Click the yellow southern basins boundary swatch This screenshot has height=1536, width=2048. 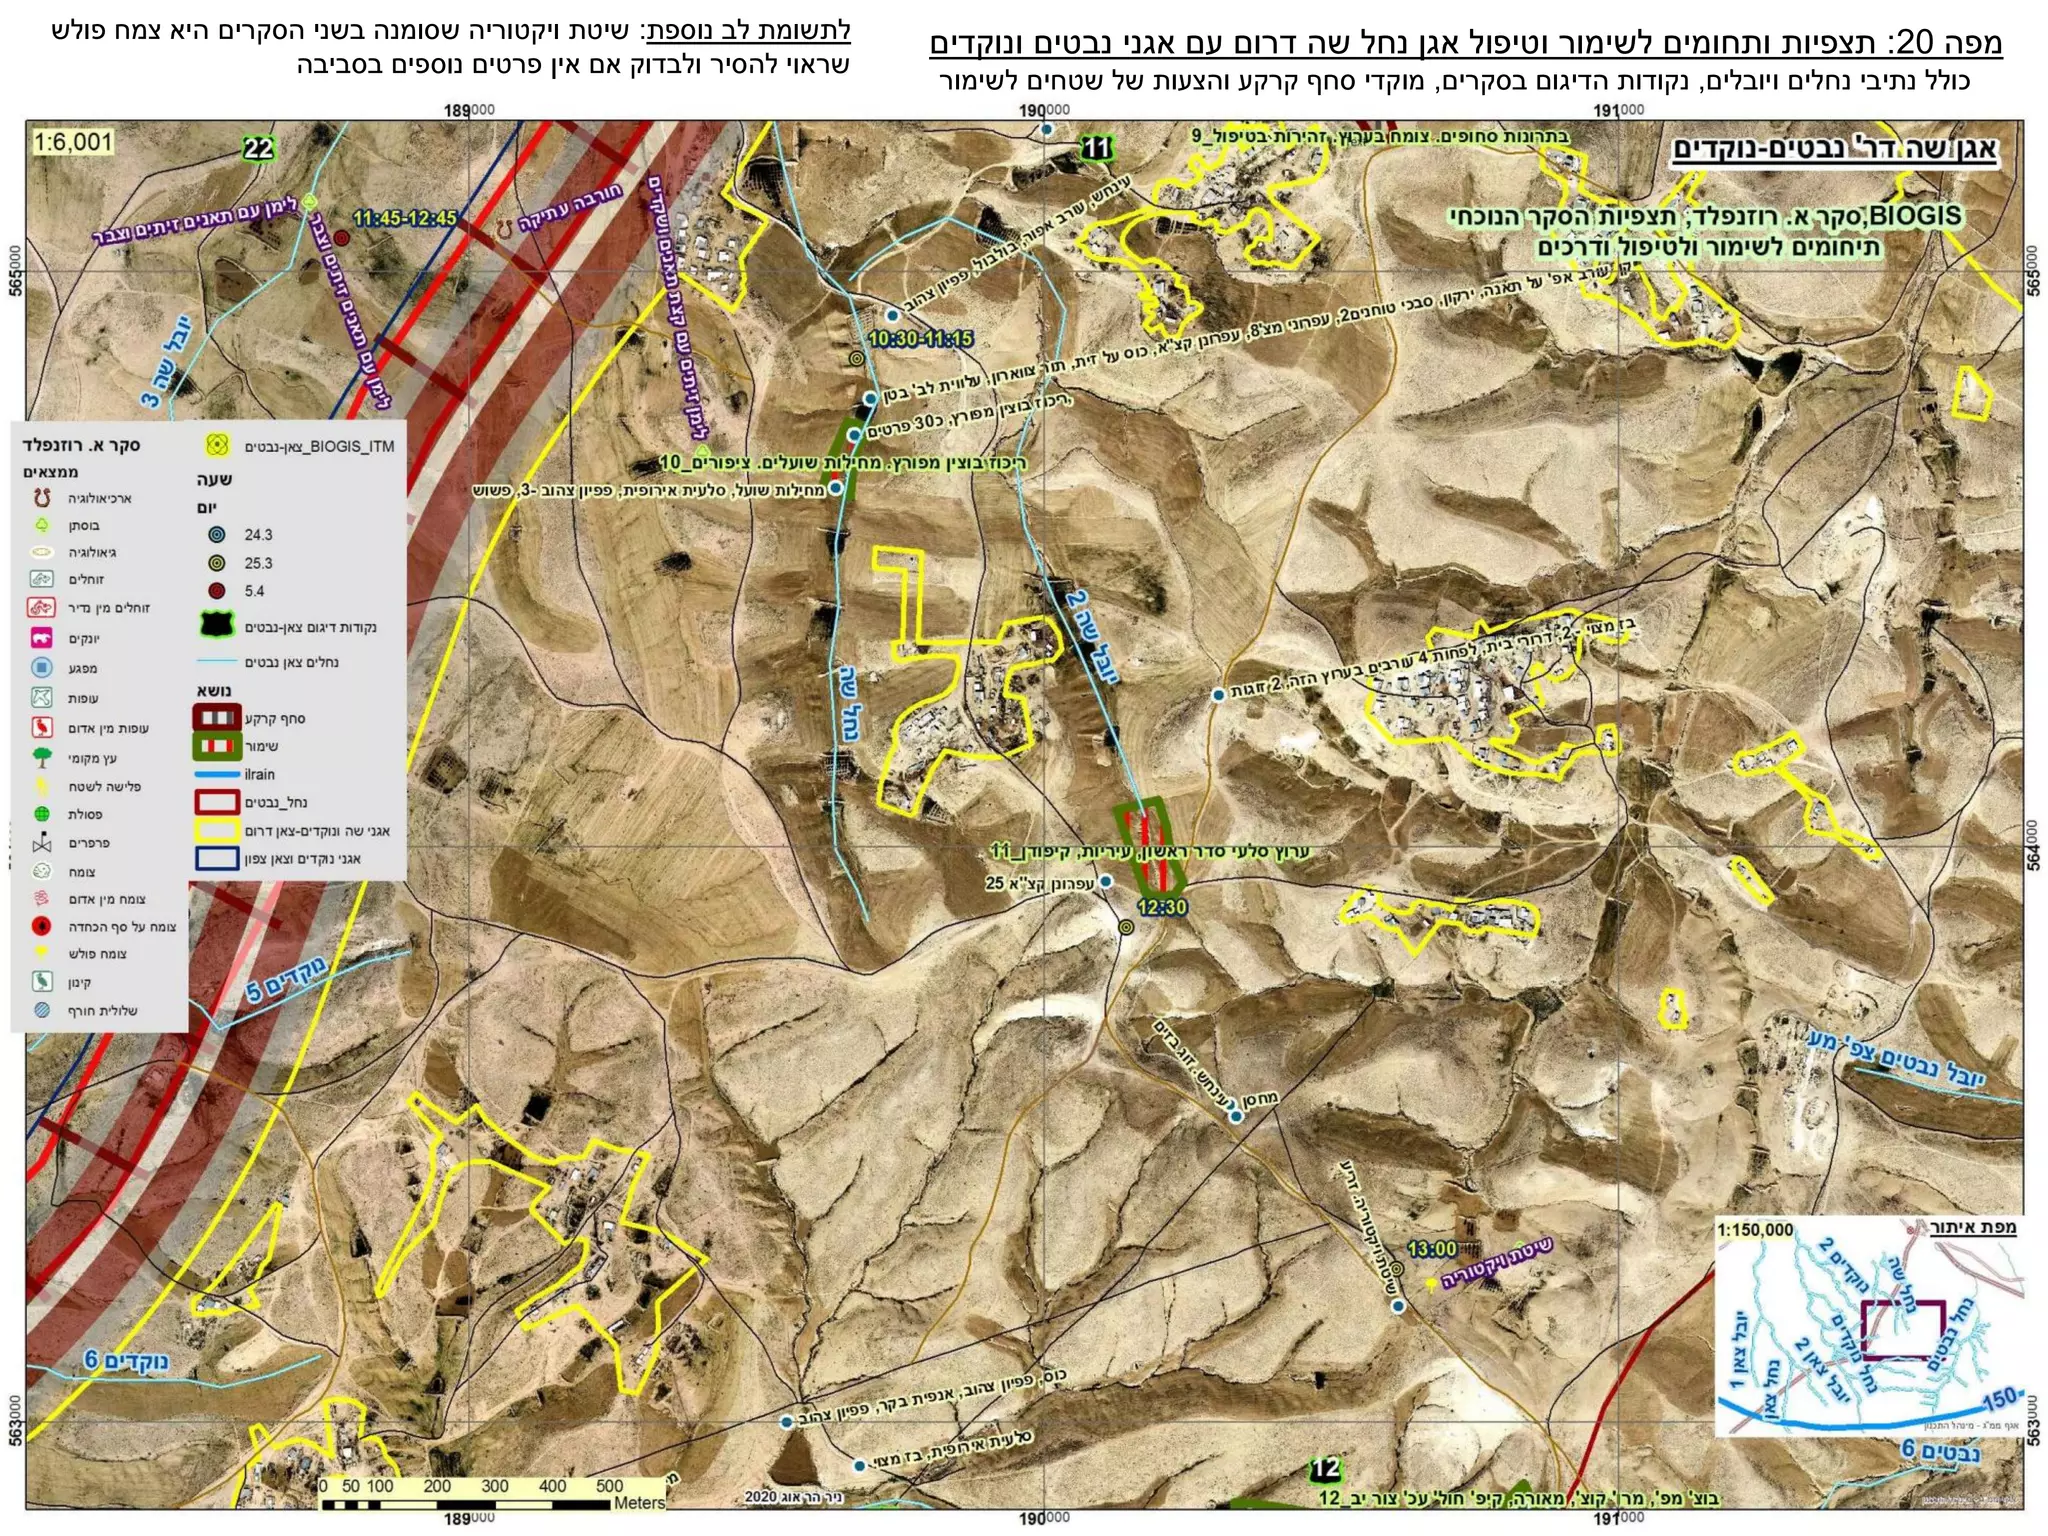coord(217,830)
